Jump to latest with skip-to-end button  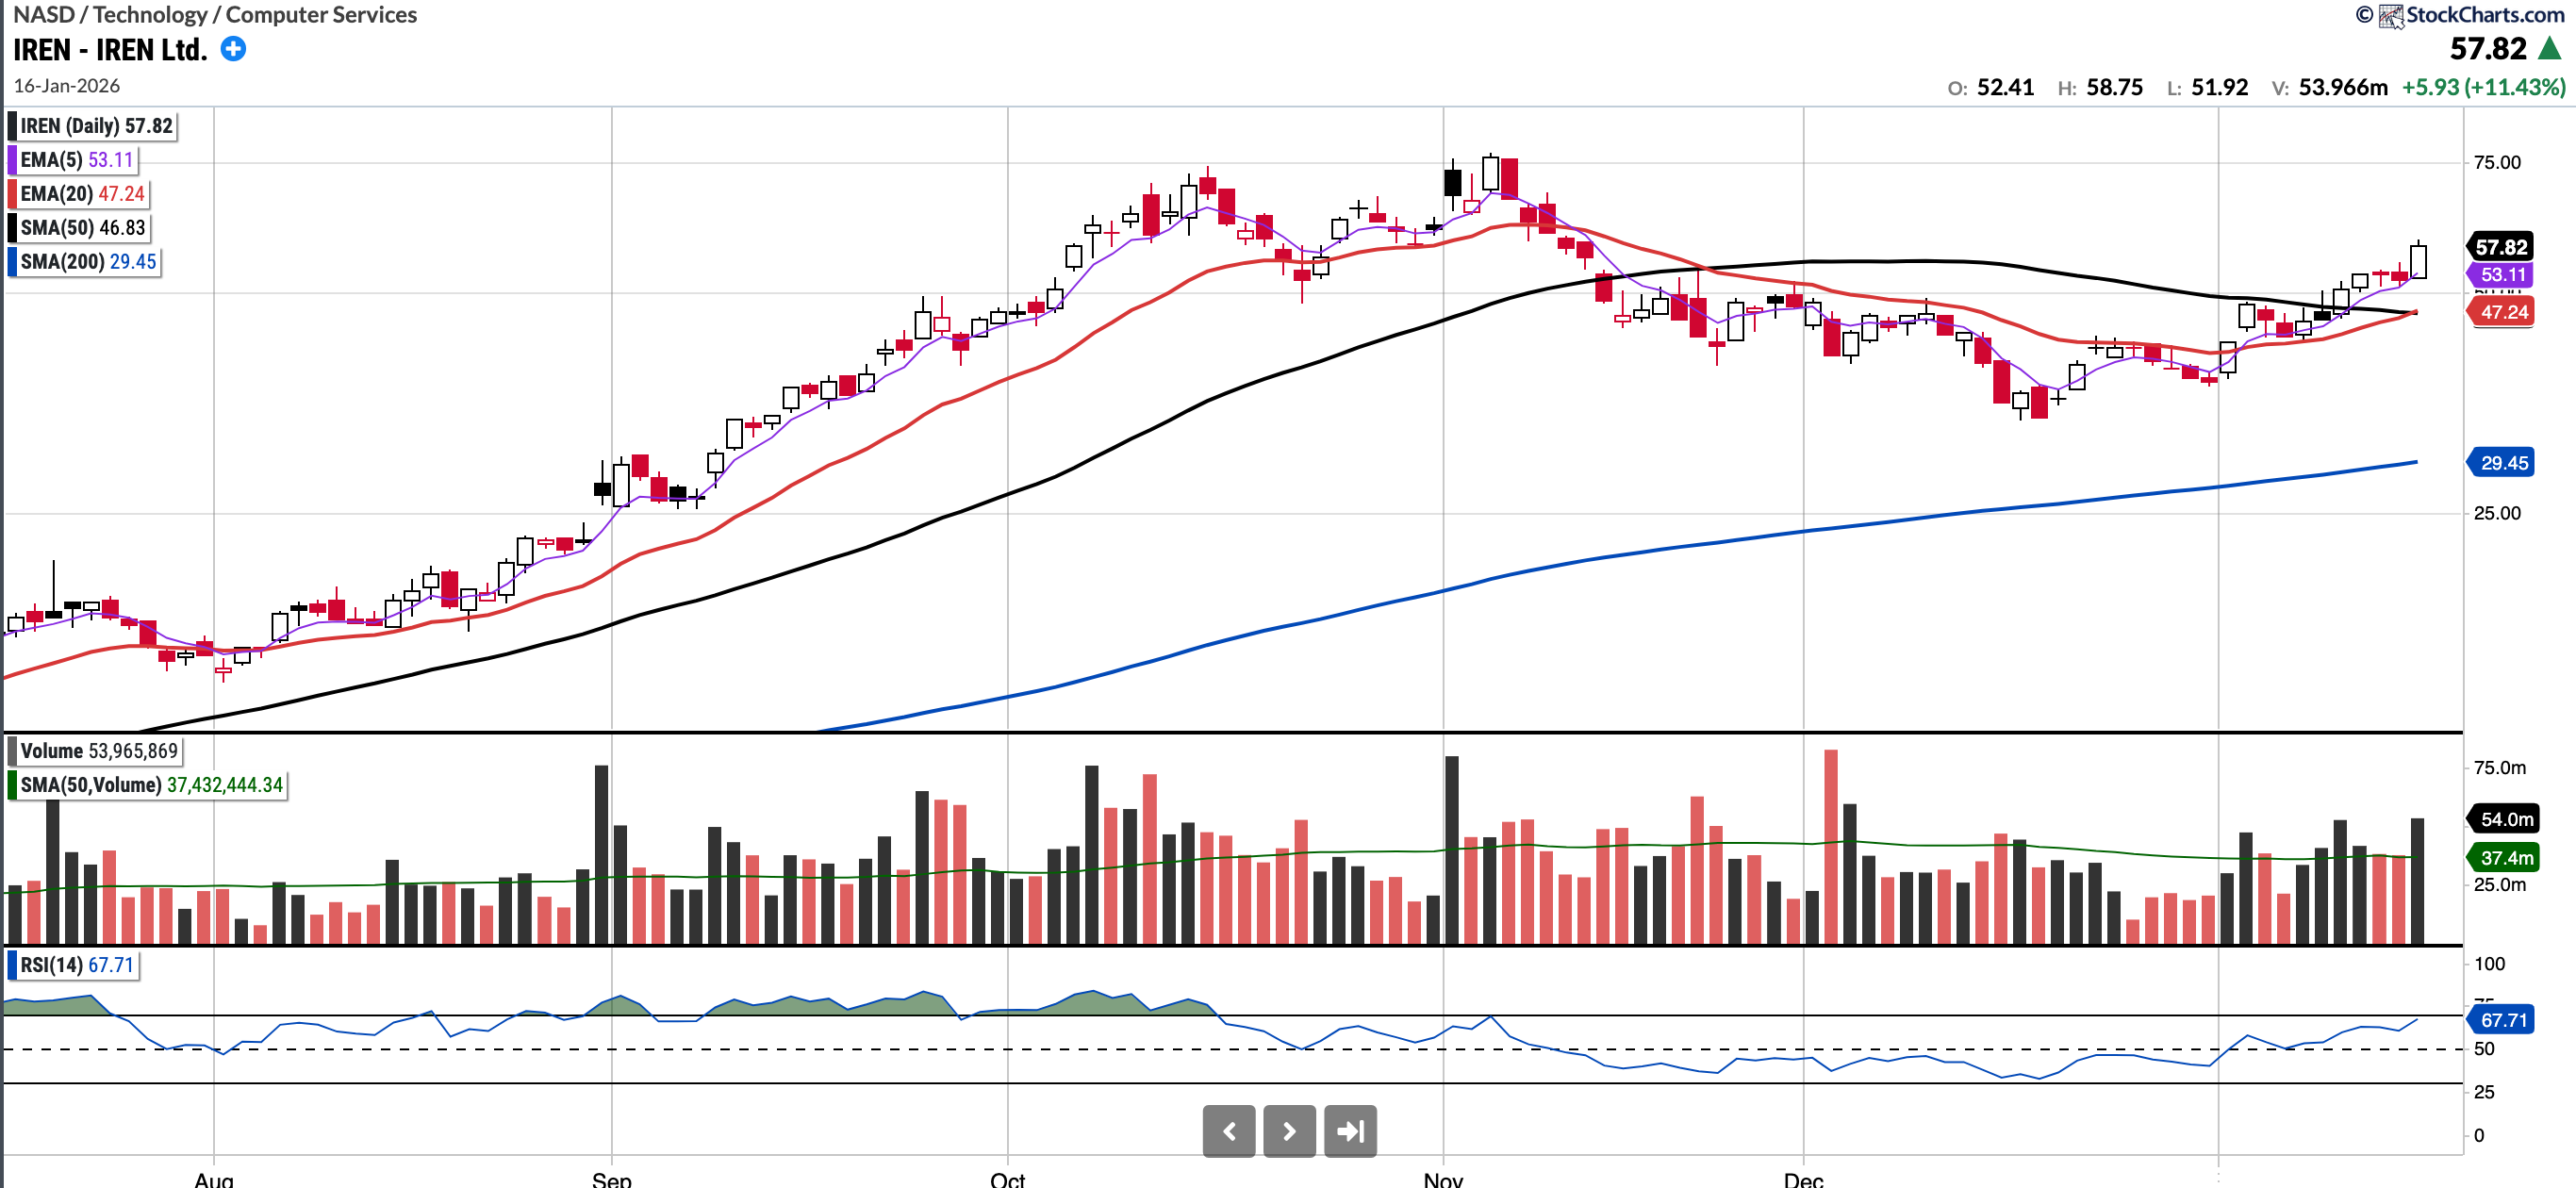point(1350,1131)
